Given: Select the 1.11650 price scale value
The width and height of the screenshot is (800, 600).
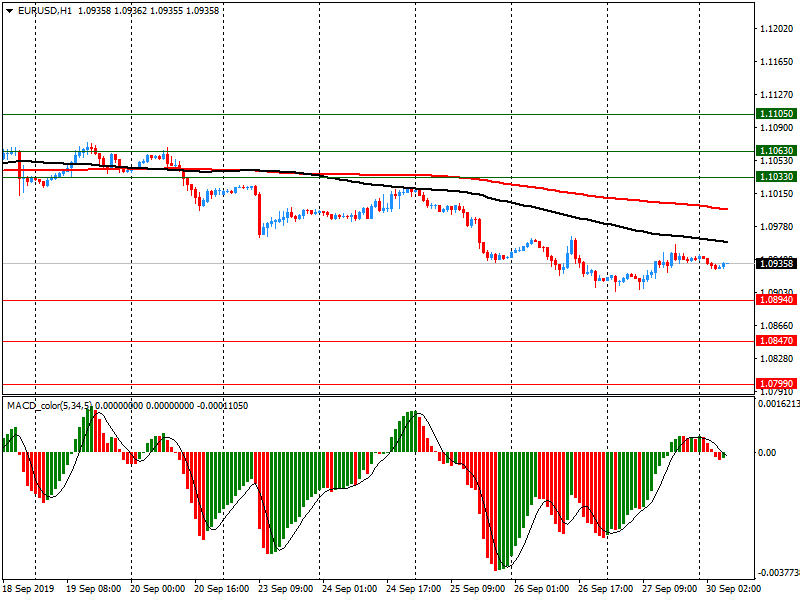Looking at the screenshot, I should [x=777, y=62].
